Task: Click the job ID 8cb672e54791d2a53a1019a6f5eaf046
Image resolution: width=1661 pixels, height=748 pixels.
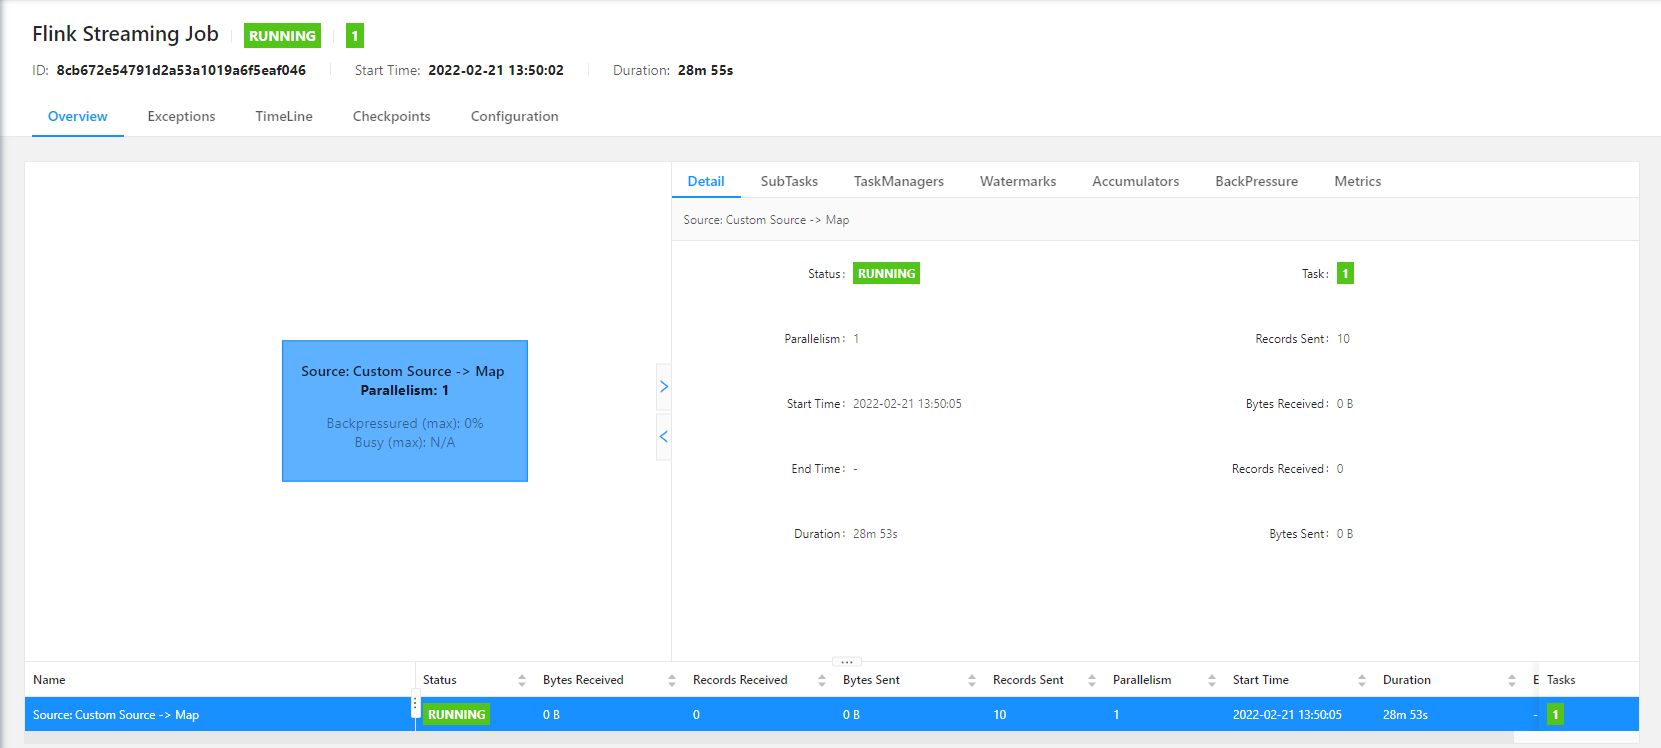Action: [181, 70]
